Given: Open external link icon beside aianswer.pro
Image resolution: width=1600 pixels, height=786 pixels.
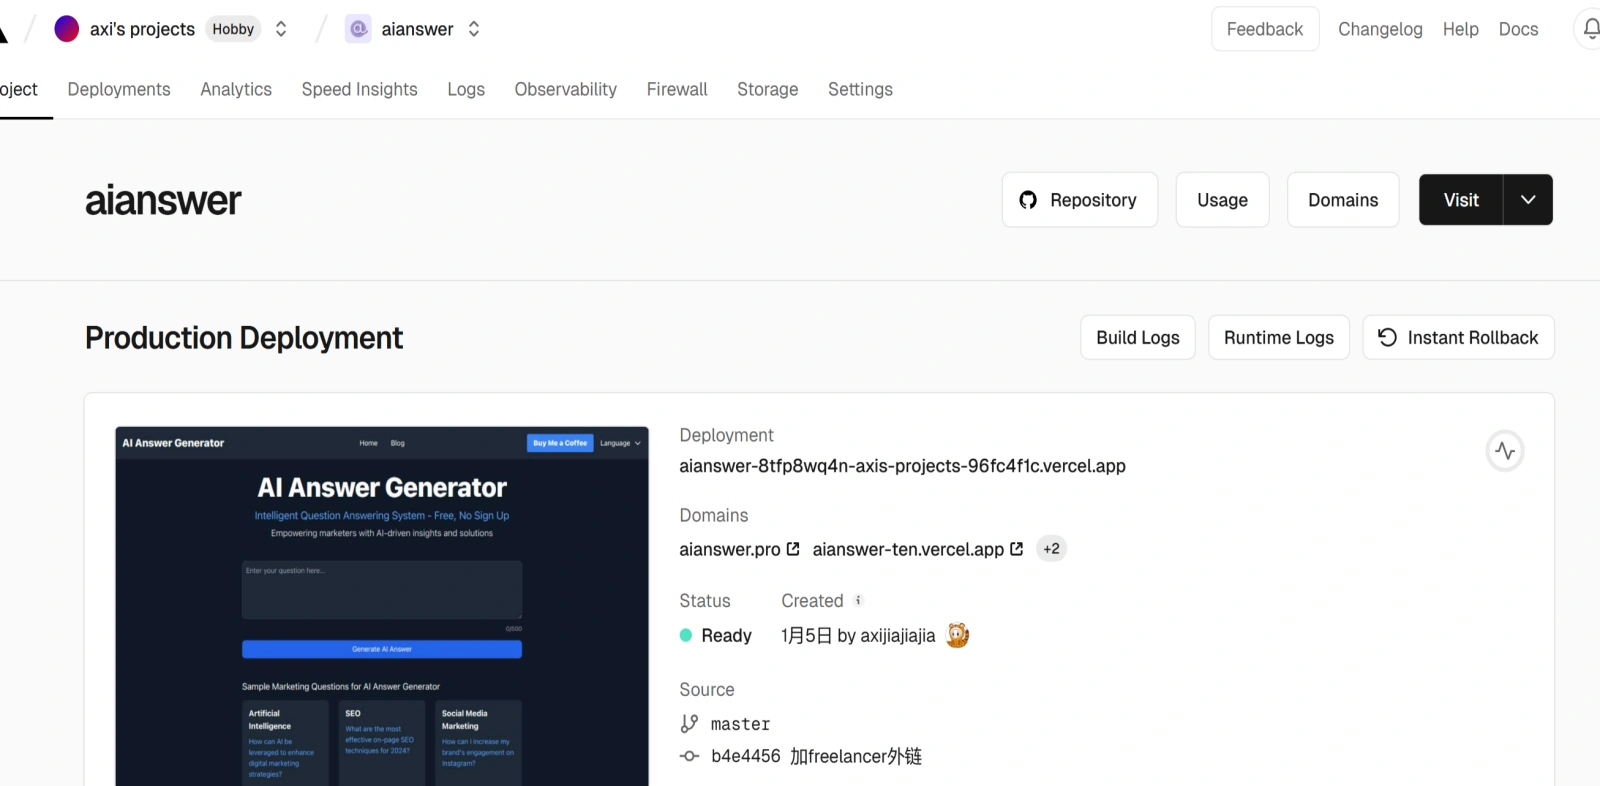Looking at the screenshot, I should click(793, 549).
